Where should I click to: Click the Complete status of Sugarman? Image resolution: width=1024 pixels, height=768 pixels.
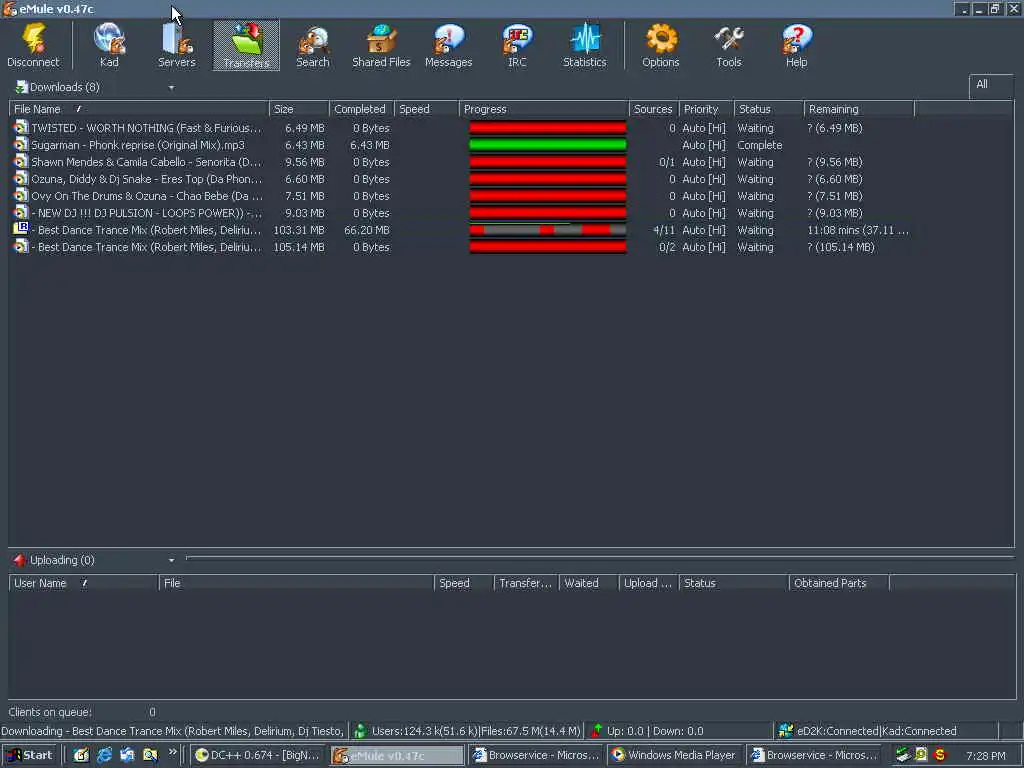760,145
